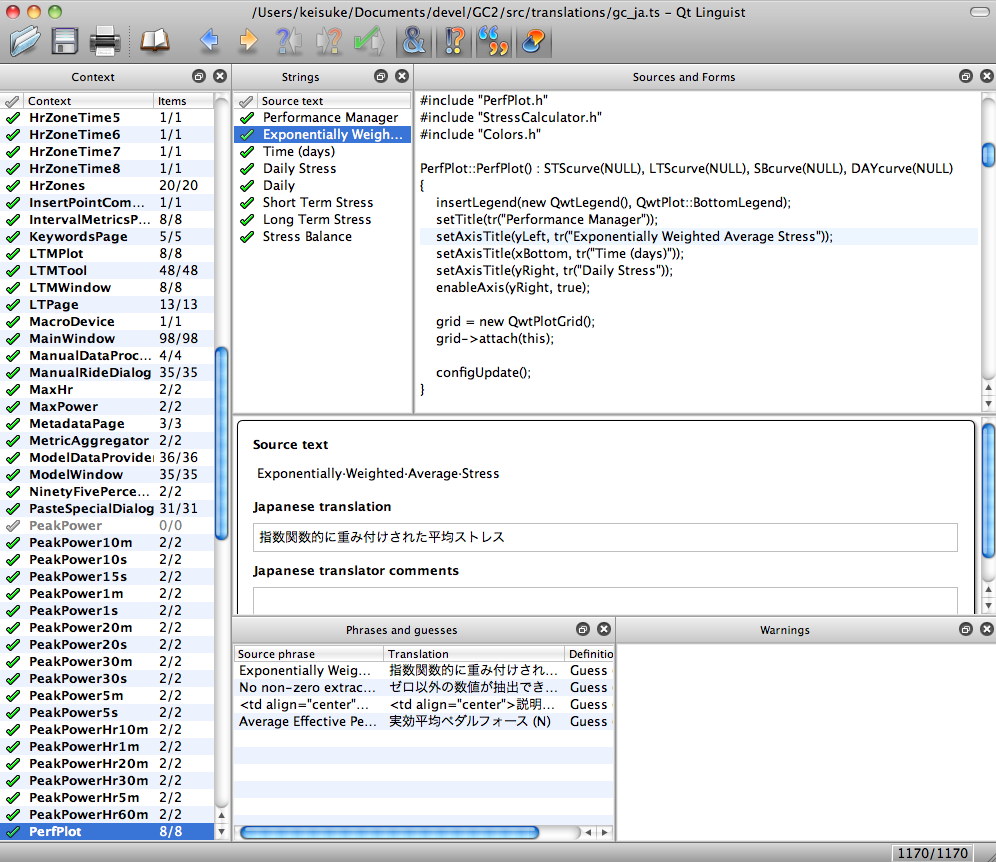Screen dimensions: 996x862
Task: Click the Context list vertical scrollbar thumb
Action: click(221, 443)
